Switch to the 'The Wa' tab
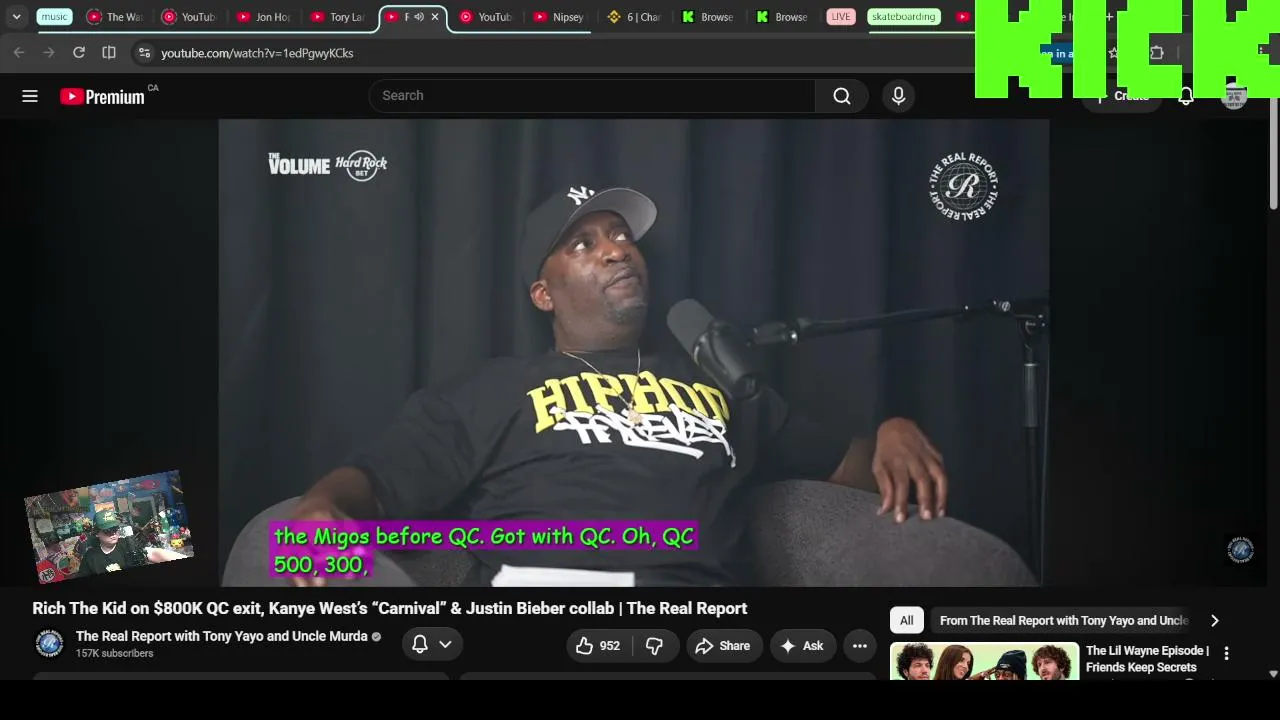This screenshot has height=720, width=1280. coord(117,17)
